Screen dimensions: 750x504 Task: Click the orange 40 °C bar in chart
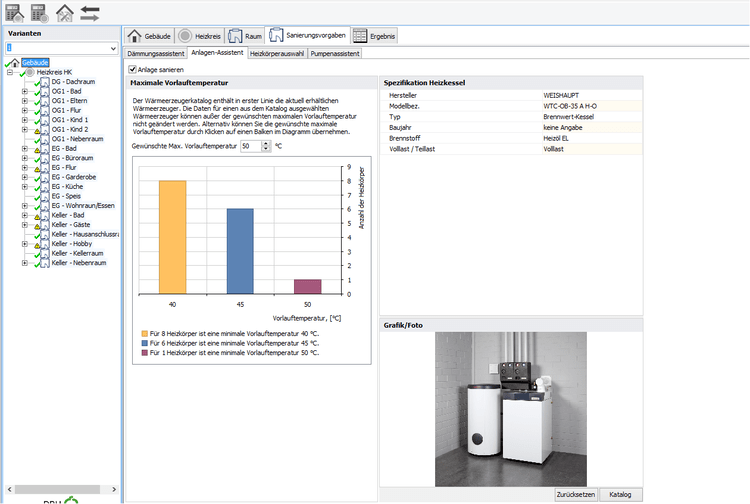[172, 237]
